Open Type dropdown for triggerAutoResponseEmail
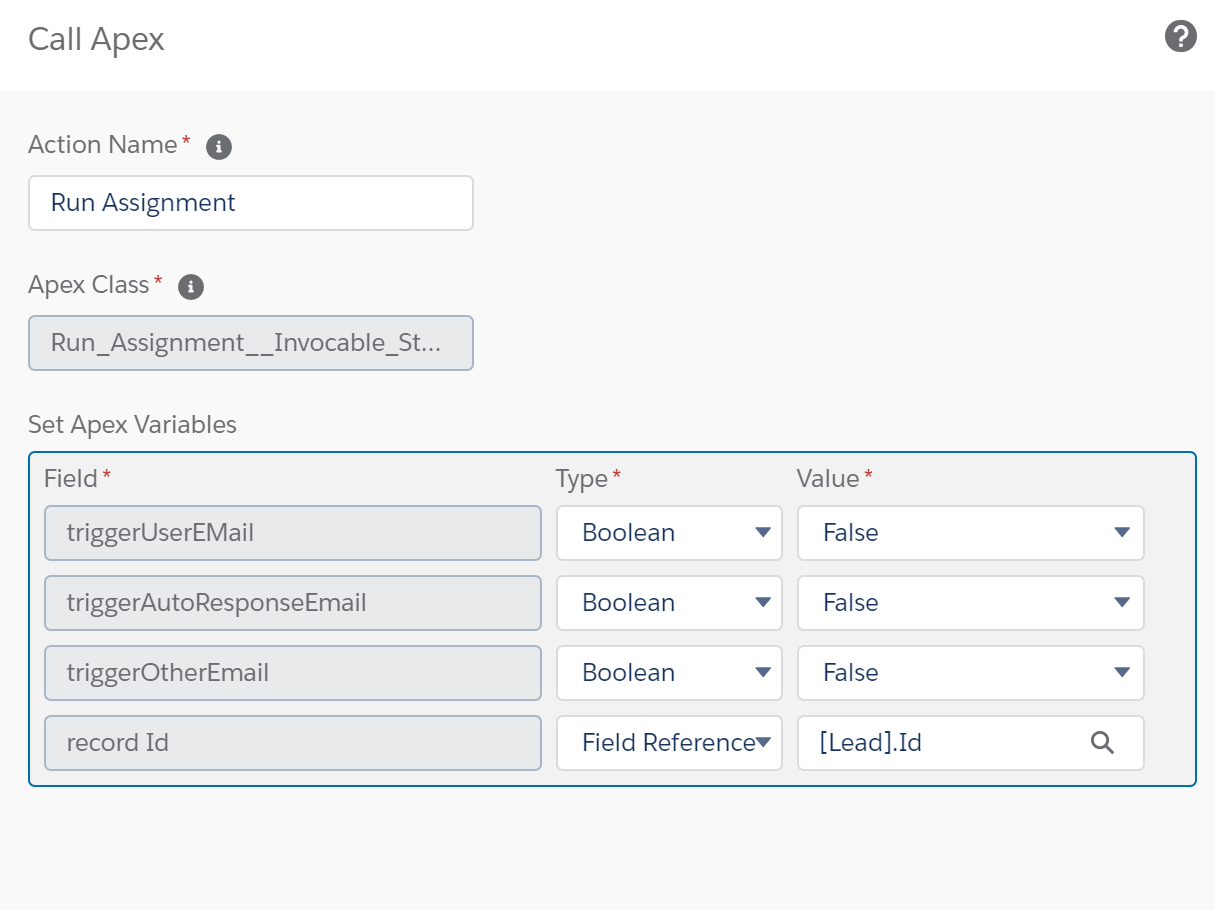This screenshot has width=1215, height=910. click(669, 603)
